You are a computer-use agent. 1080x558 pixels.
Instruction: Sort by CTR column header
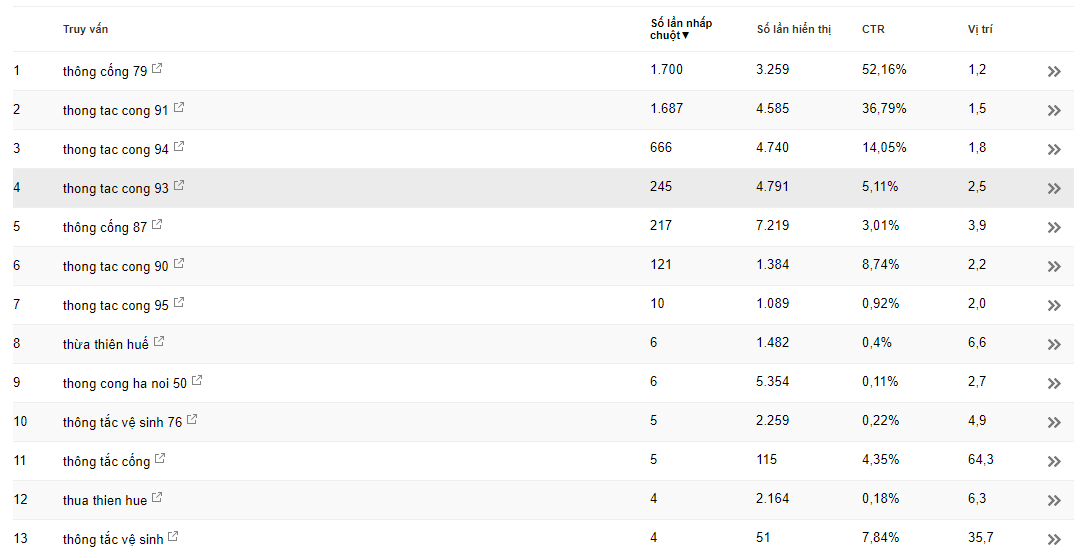[873, 29]
